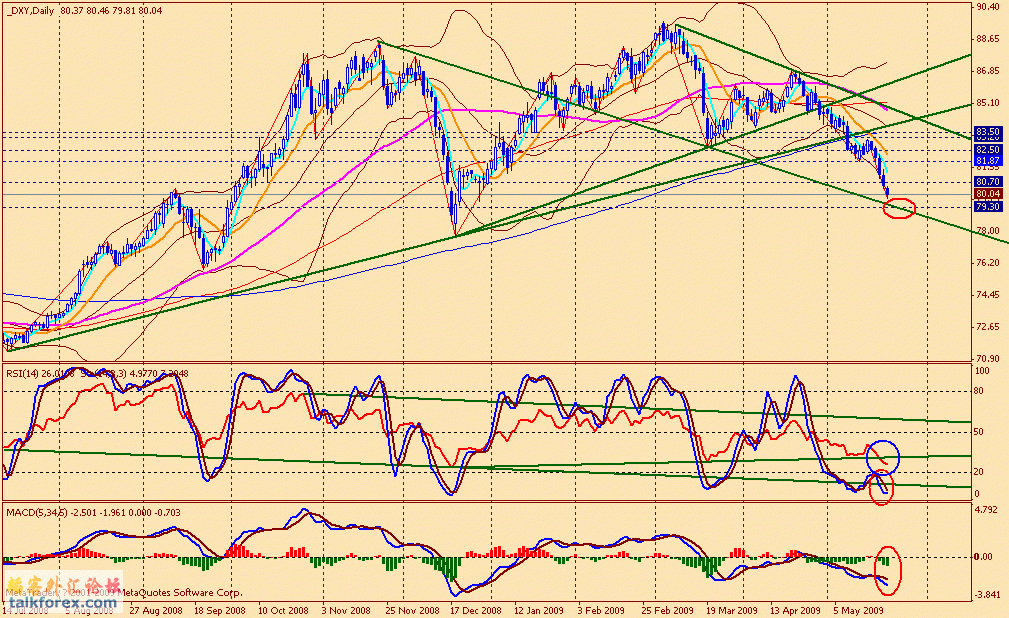The height and width of the screenshot is (618, 1009).
Task: Click the 25 Feb 2009 date label
Action: point(667,610)
